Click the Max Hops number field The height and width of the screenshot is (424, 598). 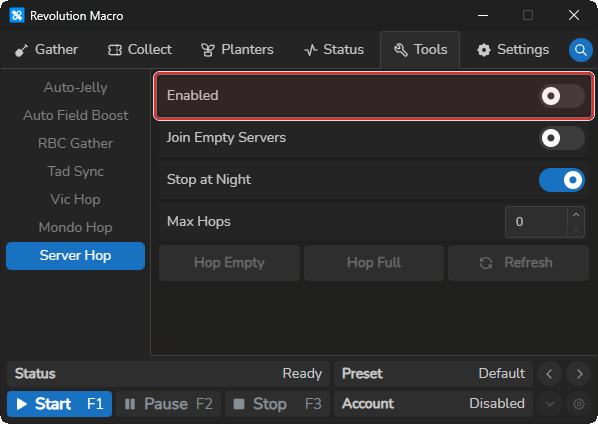(x=536, y=222)
